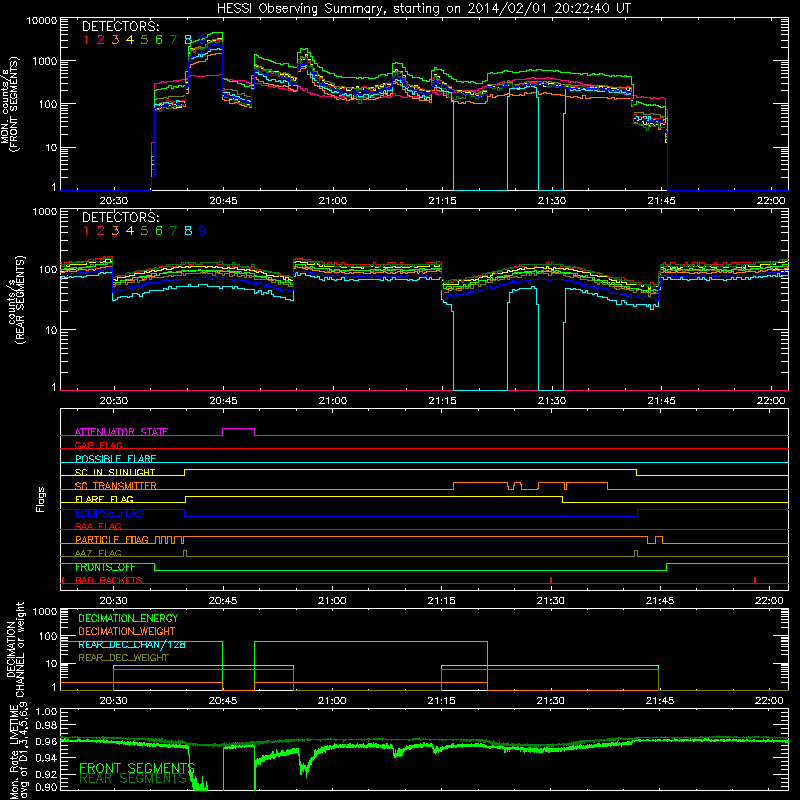Image resolution: width=800 pixels, height=800 pixels.
Task: Select olive detector 5 in rear segments legend
Action: click(144, 231)
